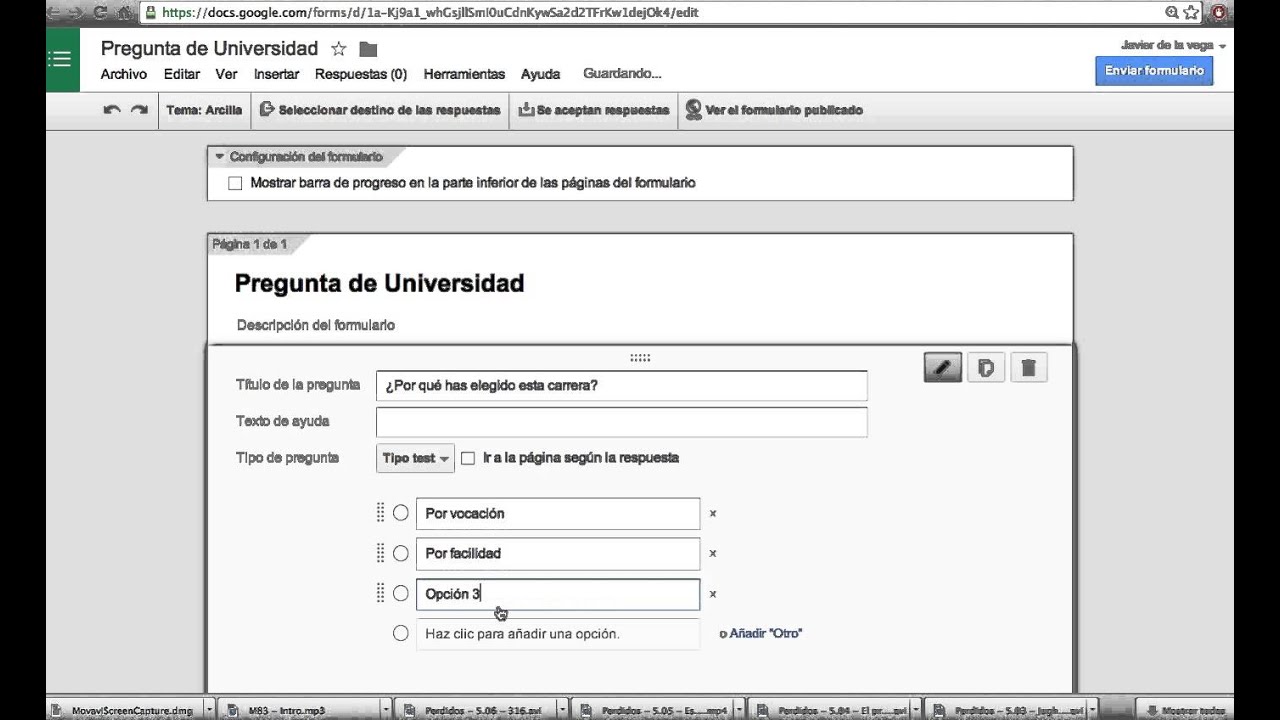The height and width of the screenshot is (720, 1280).
Task: Collapse 'Configuración del formulario' section
Action: 220,157
